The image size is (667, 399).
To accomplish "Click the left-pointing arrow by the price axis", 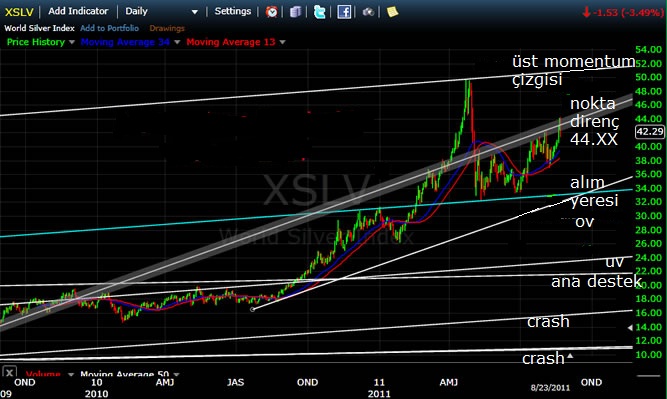I will coord(630,328).
